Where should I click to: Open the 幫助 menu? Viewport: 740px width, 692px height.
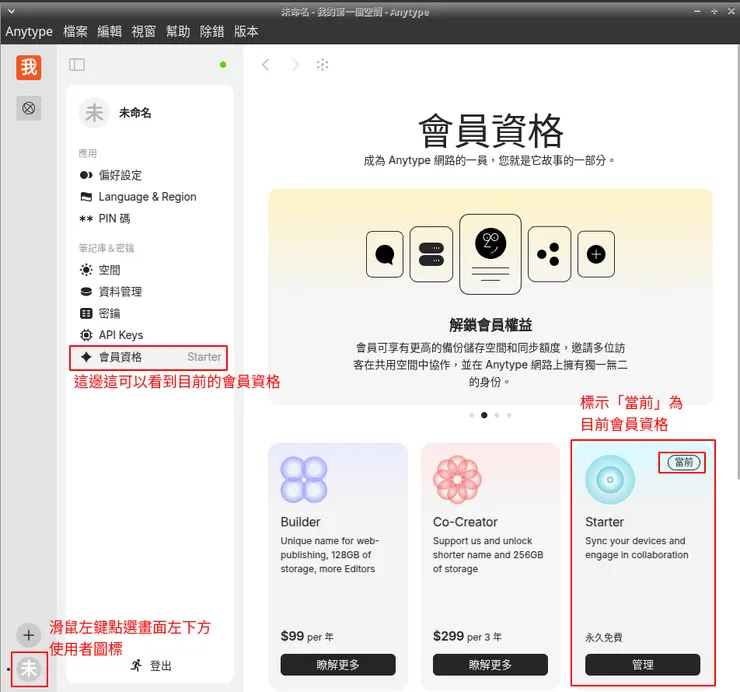[x=178, y=32]
